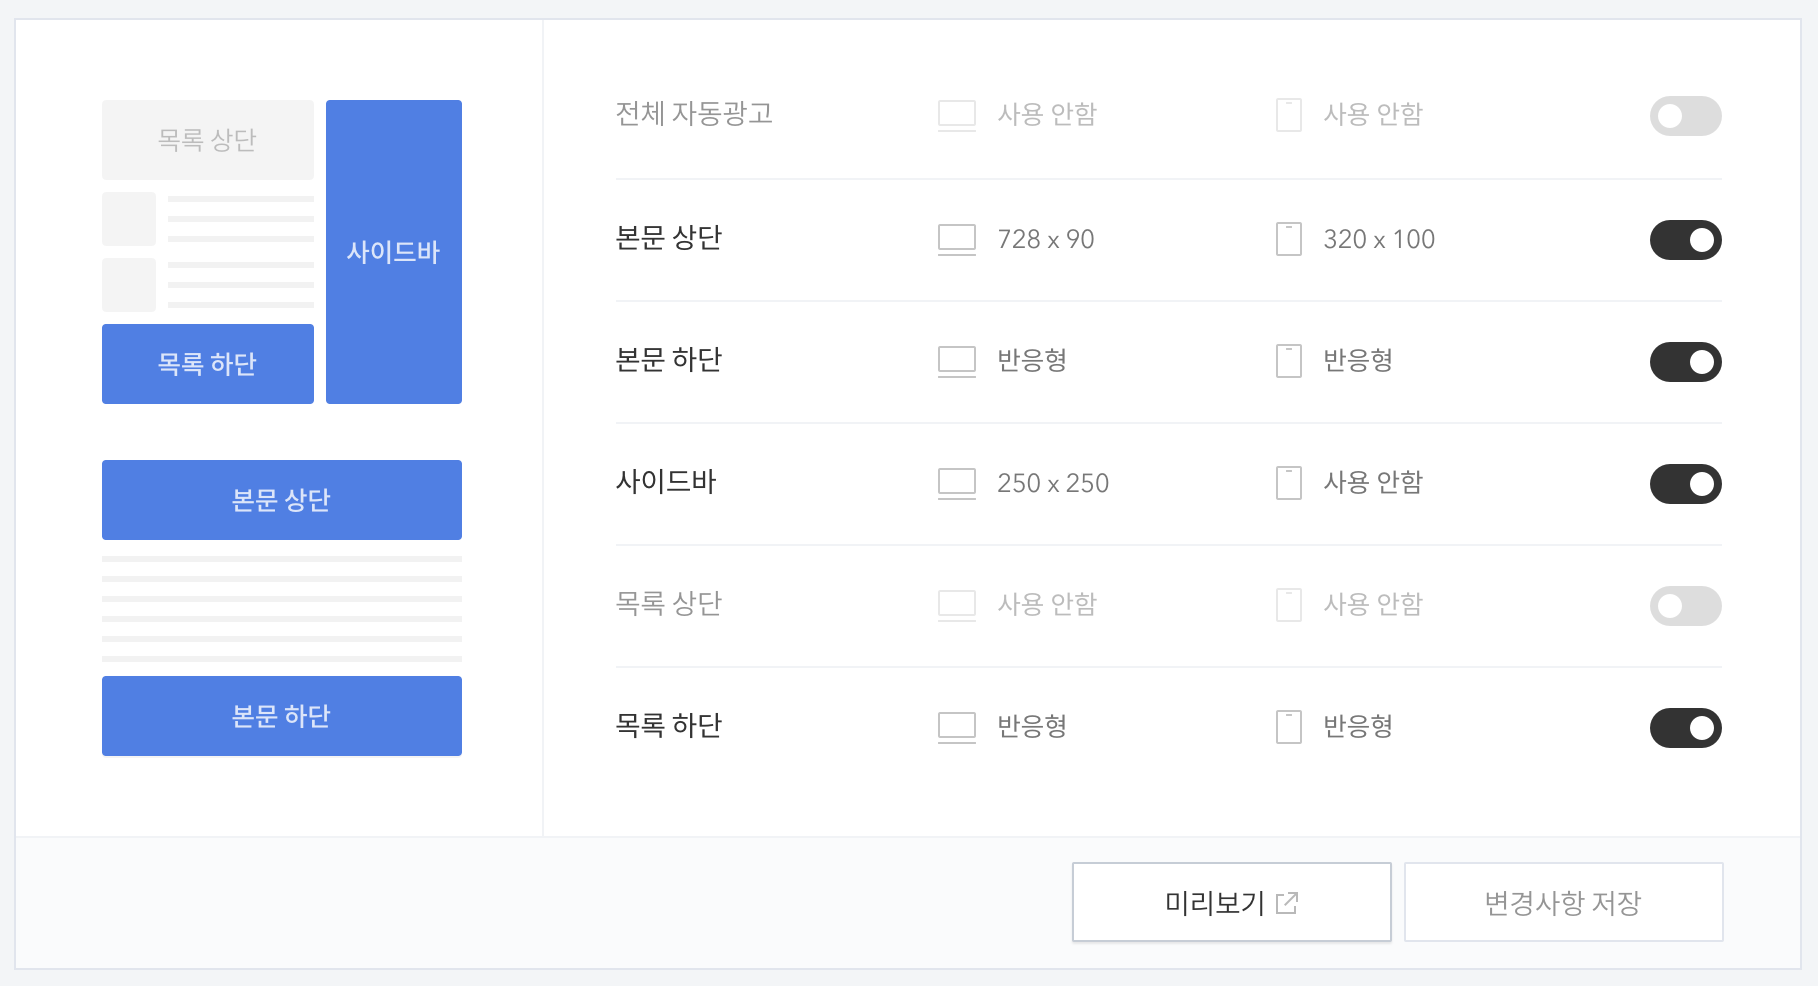Click the desktop icon in 본문 하단 row
Viewport: 1818px width, 986px height.
click(x=956, y=362)
